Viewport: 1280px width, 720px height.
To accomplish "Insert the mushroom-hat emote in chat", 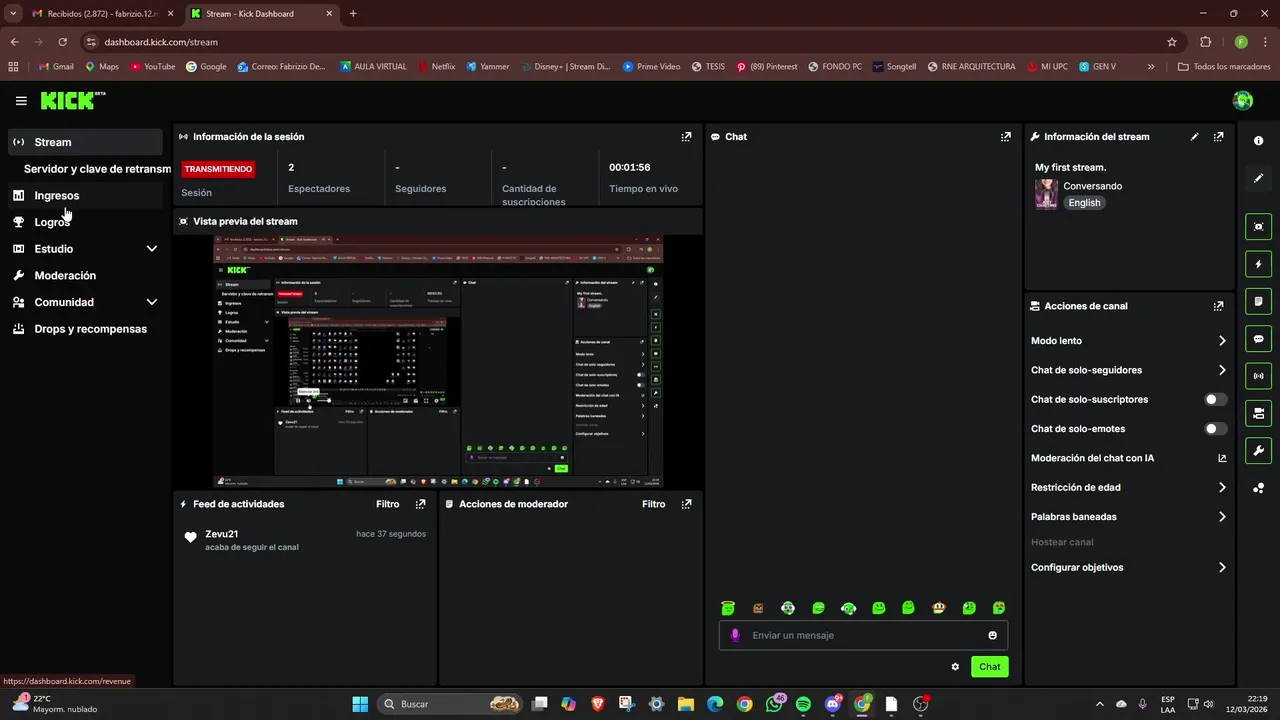I will pos(938,608).
